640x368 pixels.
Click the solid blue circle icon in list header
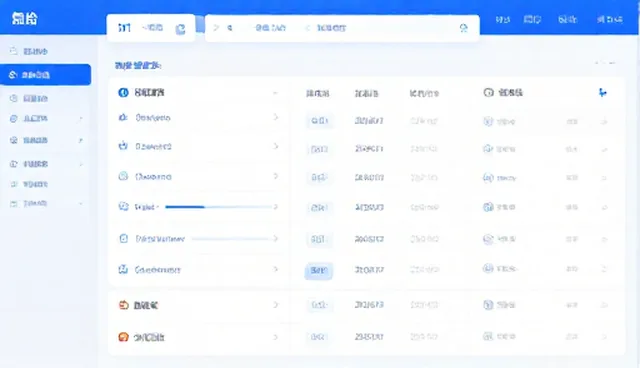[x=123, y=93]
